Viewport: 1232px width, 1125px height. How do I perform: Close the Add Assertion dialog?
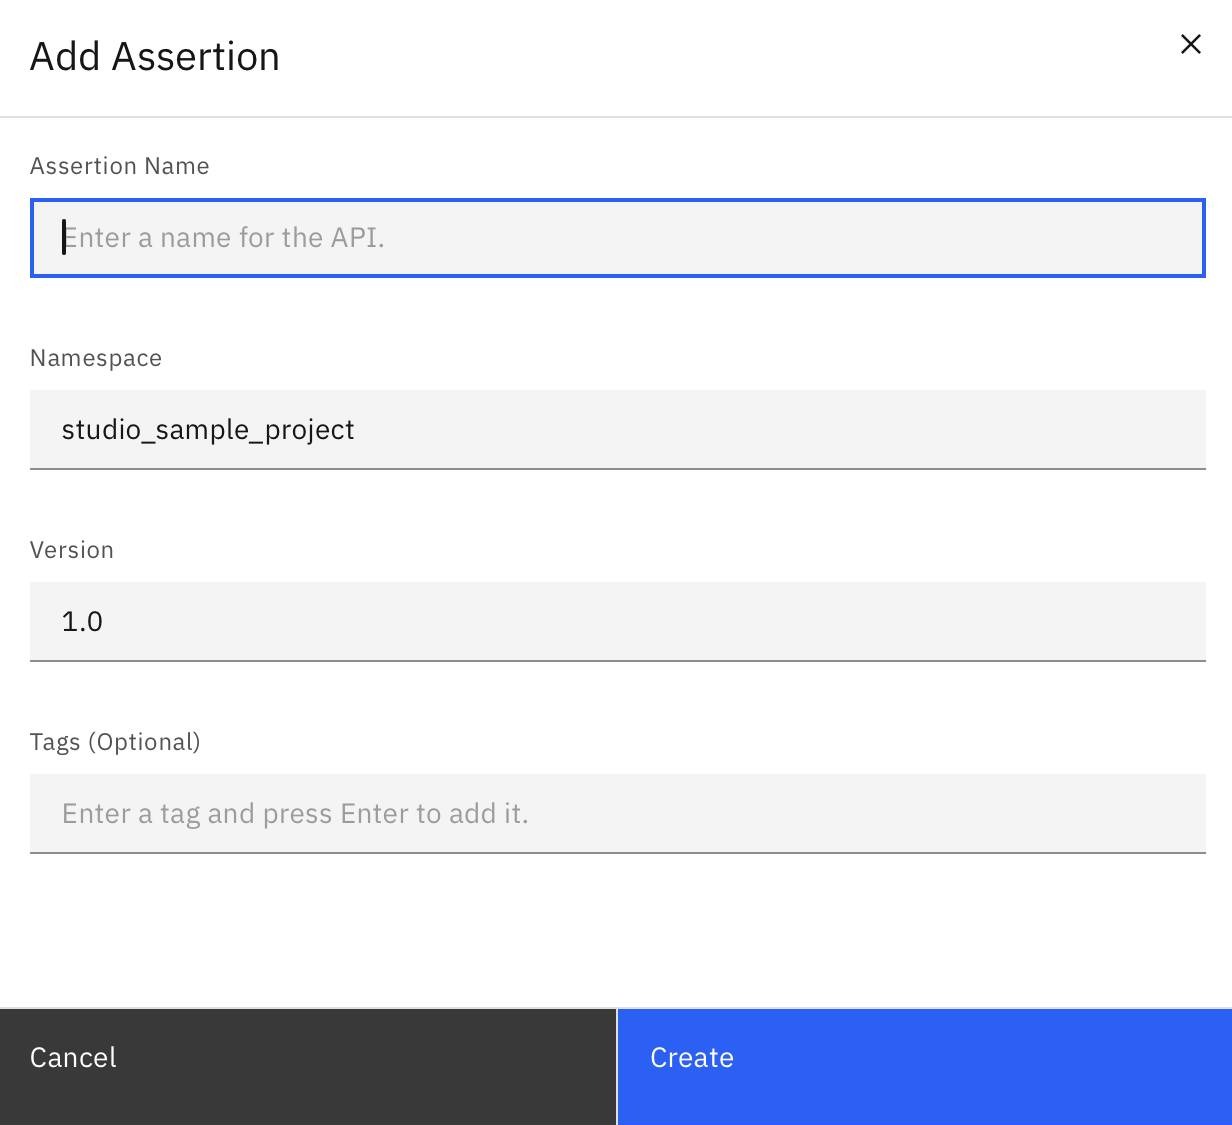(x=1190, y=44)
